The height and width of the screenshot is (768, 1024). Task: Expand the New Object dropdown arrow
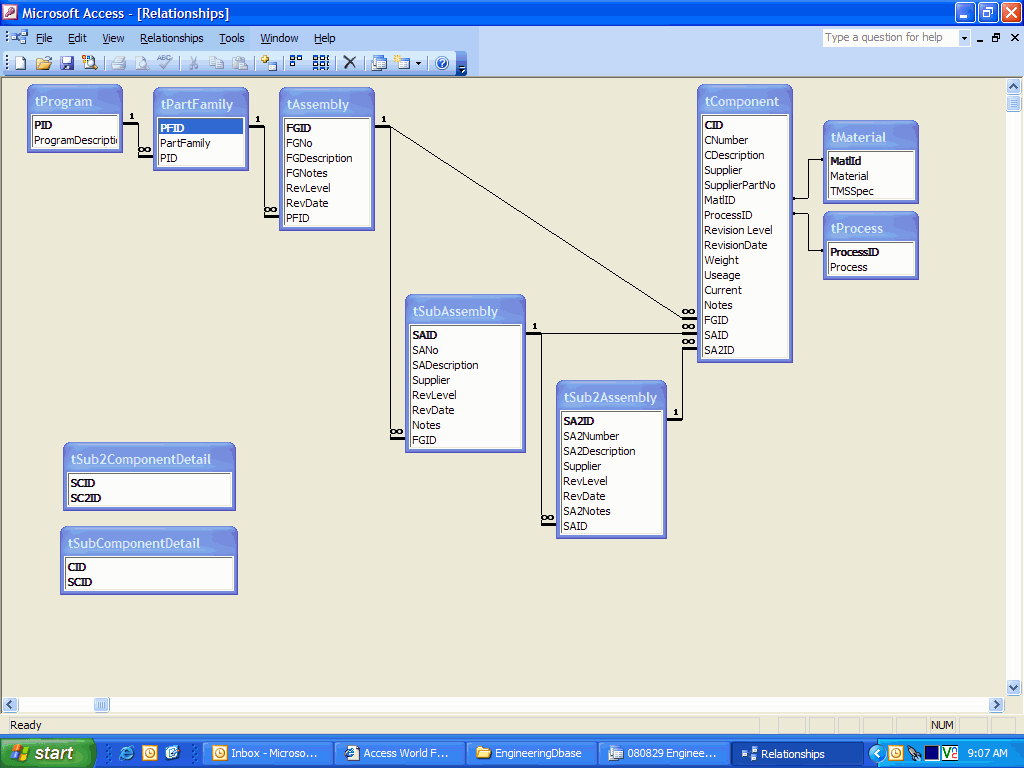click(x=418, y=63)
